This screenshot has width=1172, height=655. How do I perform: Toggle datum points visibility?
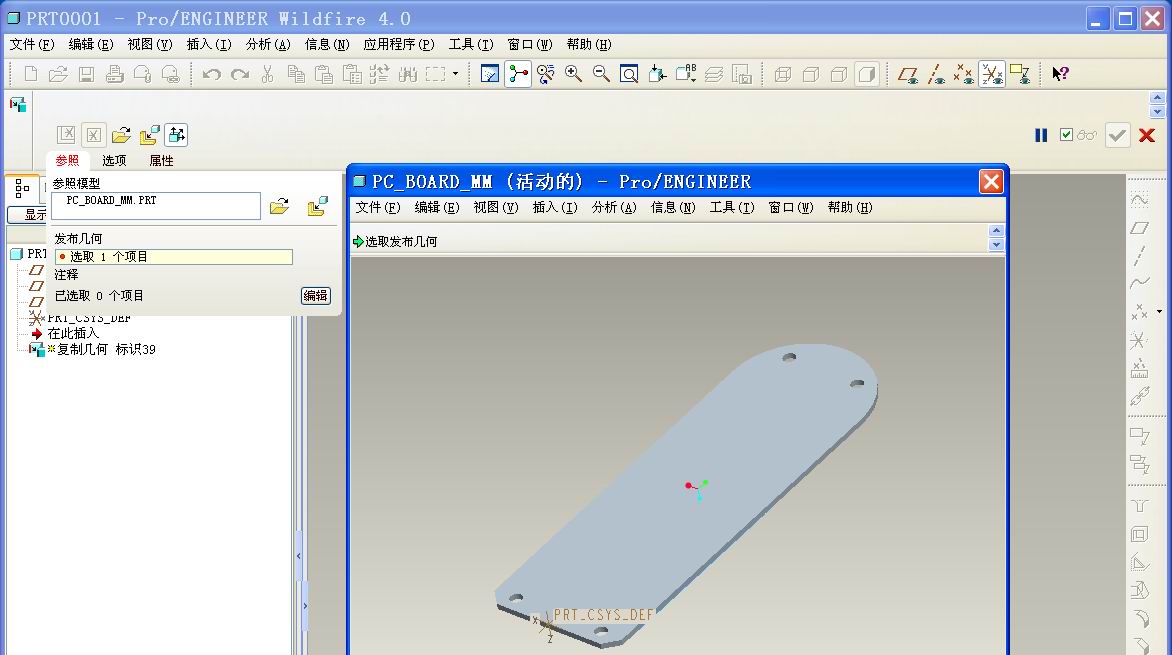[x=963, y=74]
